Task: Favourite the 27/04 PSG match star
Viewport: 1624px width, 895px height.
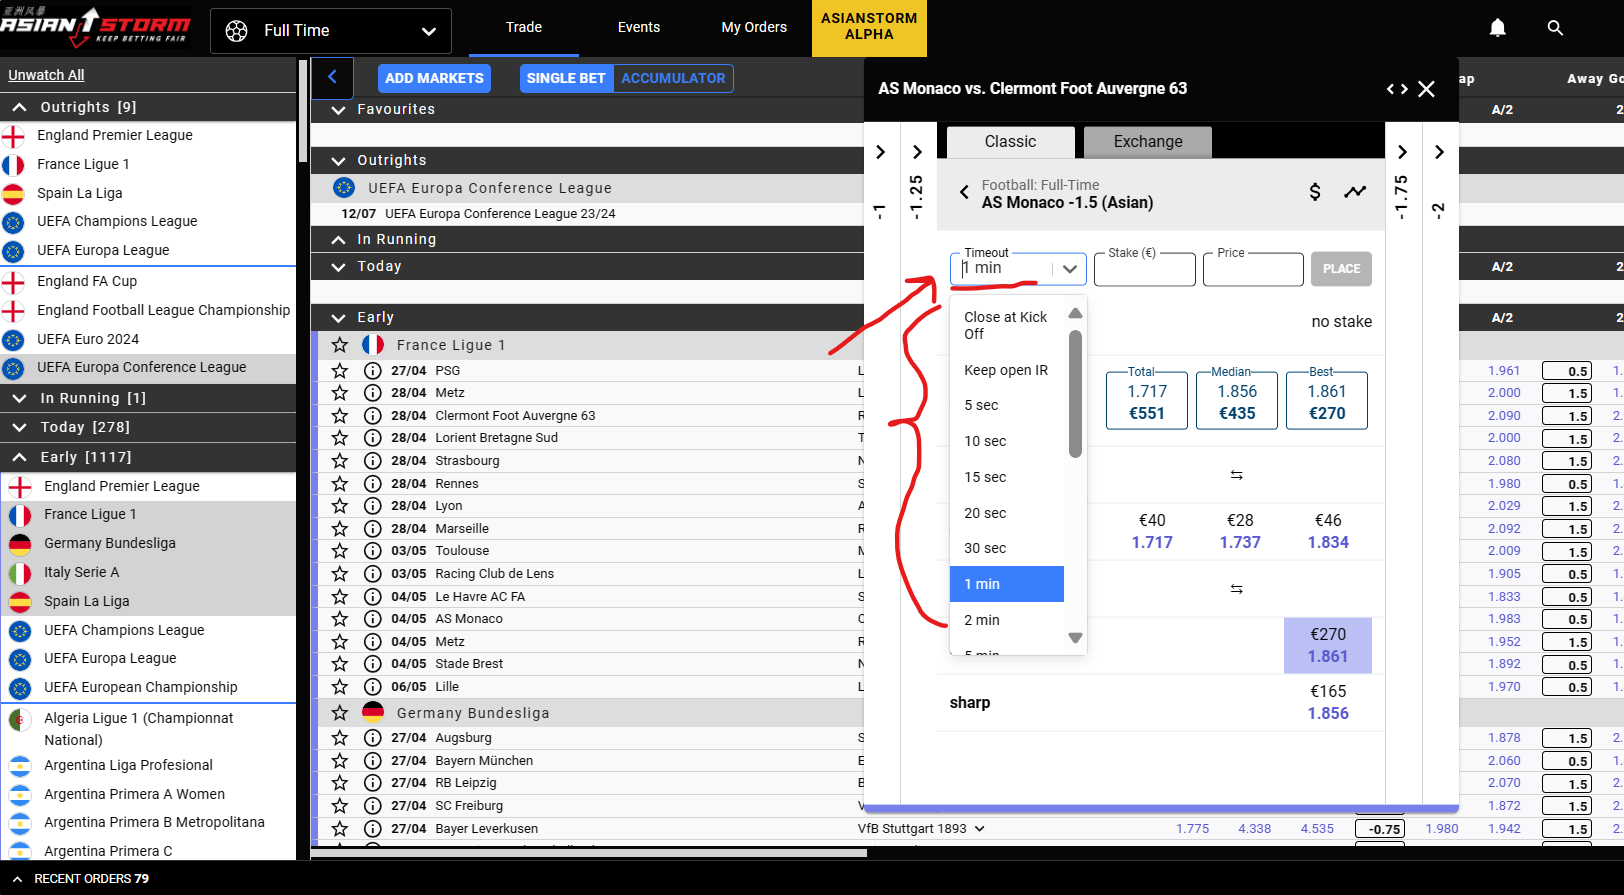Action: pos(340,370)
